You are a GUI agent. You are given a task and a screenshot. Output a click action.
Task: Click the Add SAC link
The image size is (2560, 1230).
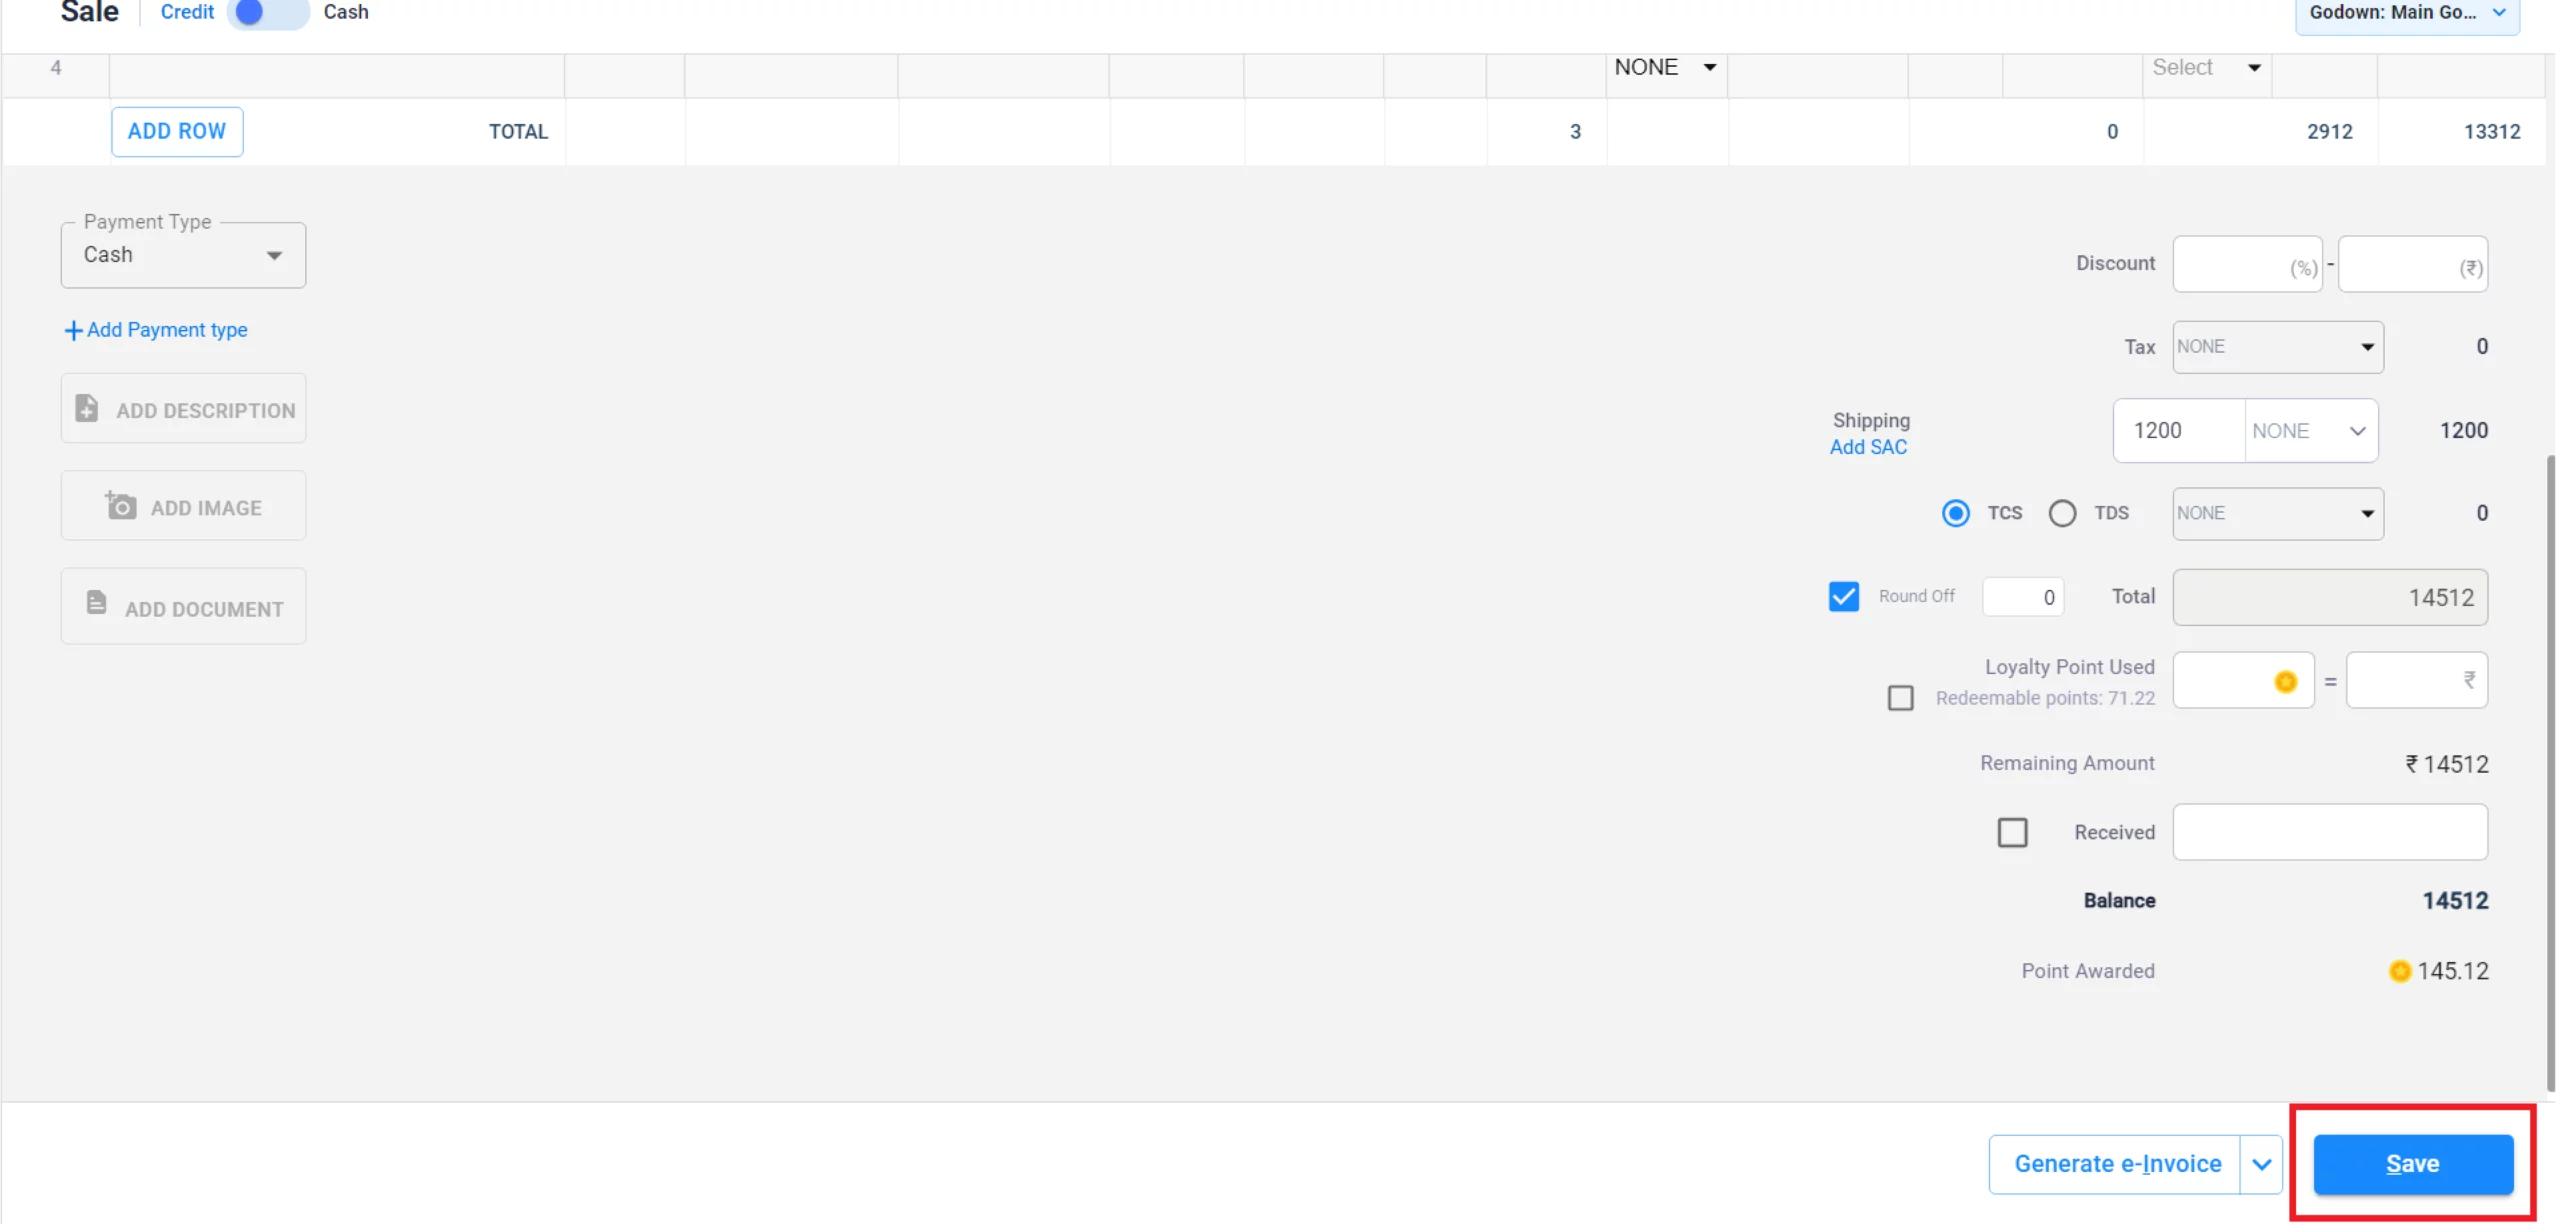[x=1868, y=447]
